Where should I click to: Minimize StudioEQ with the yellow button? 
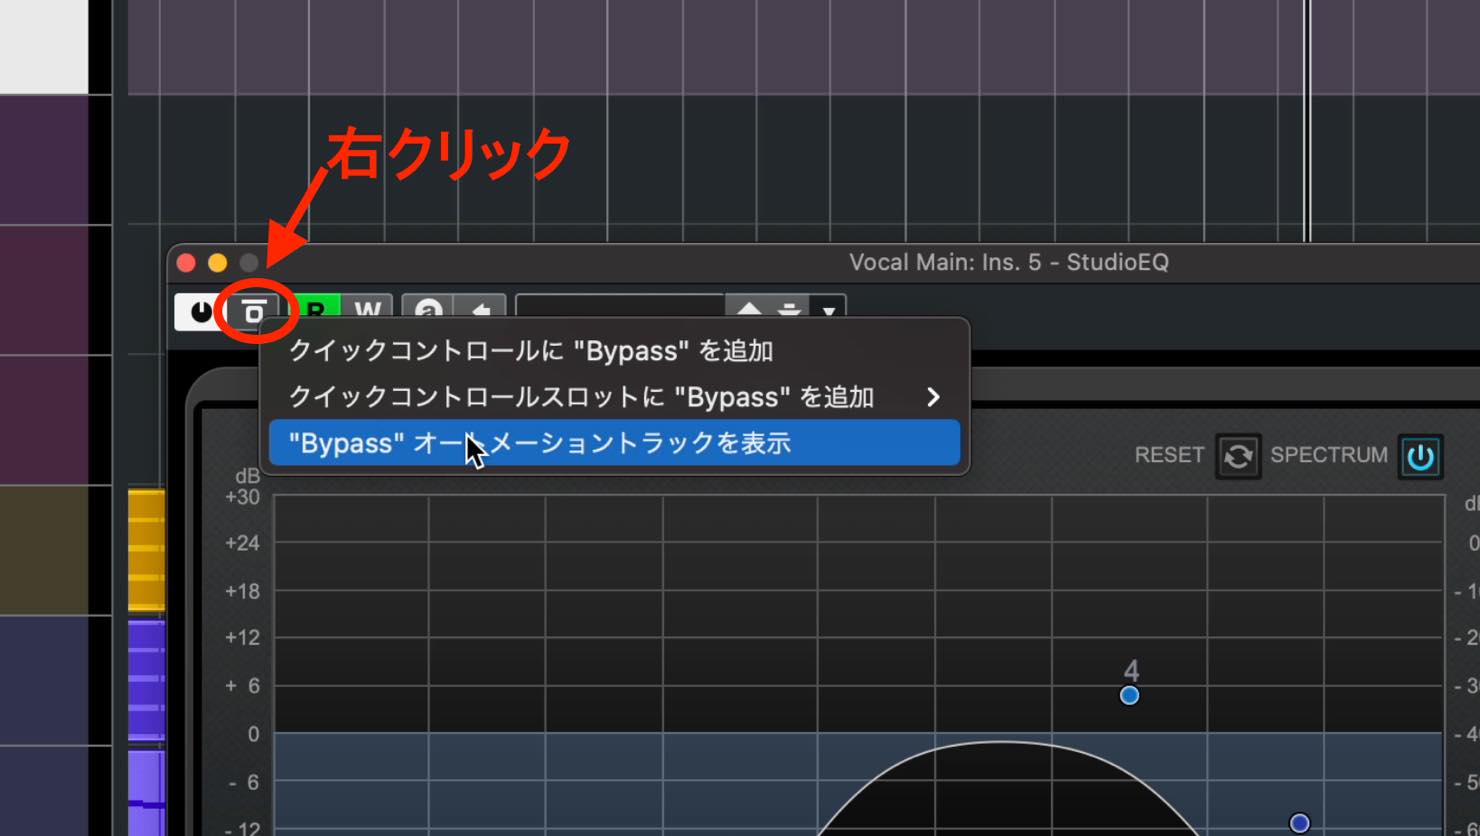coord(217,263)
